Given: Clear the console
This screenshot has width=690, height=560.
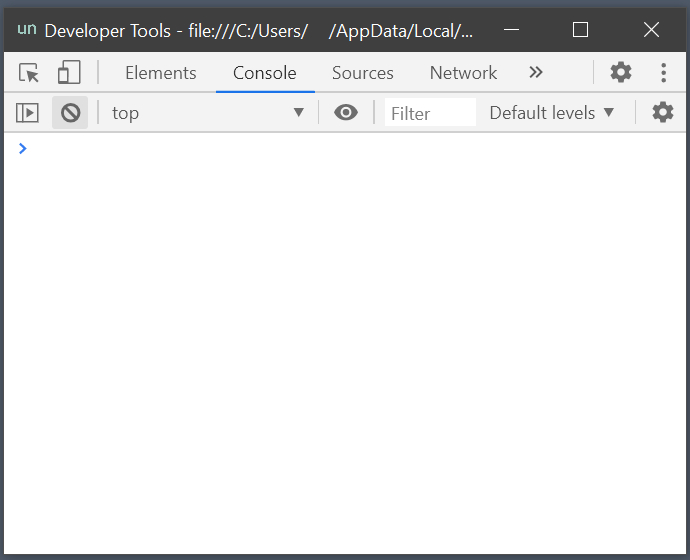Looking at the screenshot, I should point(70,113).
